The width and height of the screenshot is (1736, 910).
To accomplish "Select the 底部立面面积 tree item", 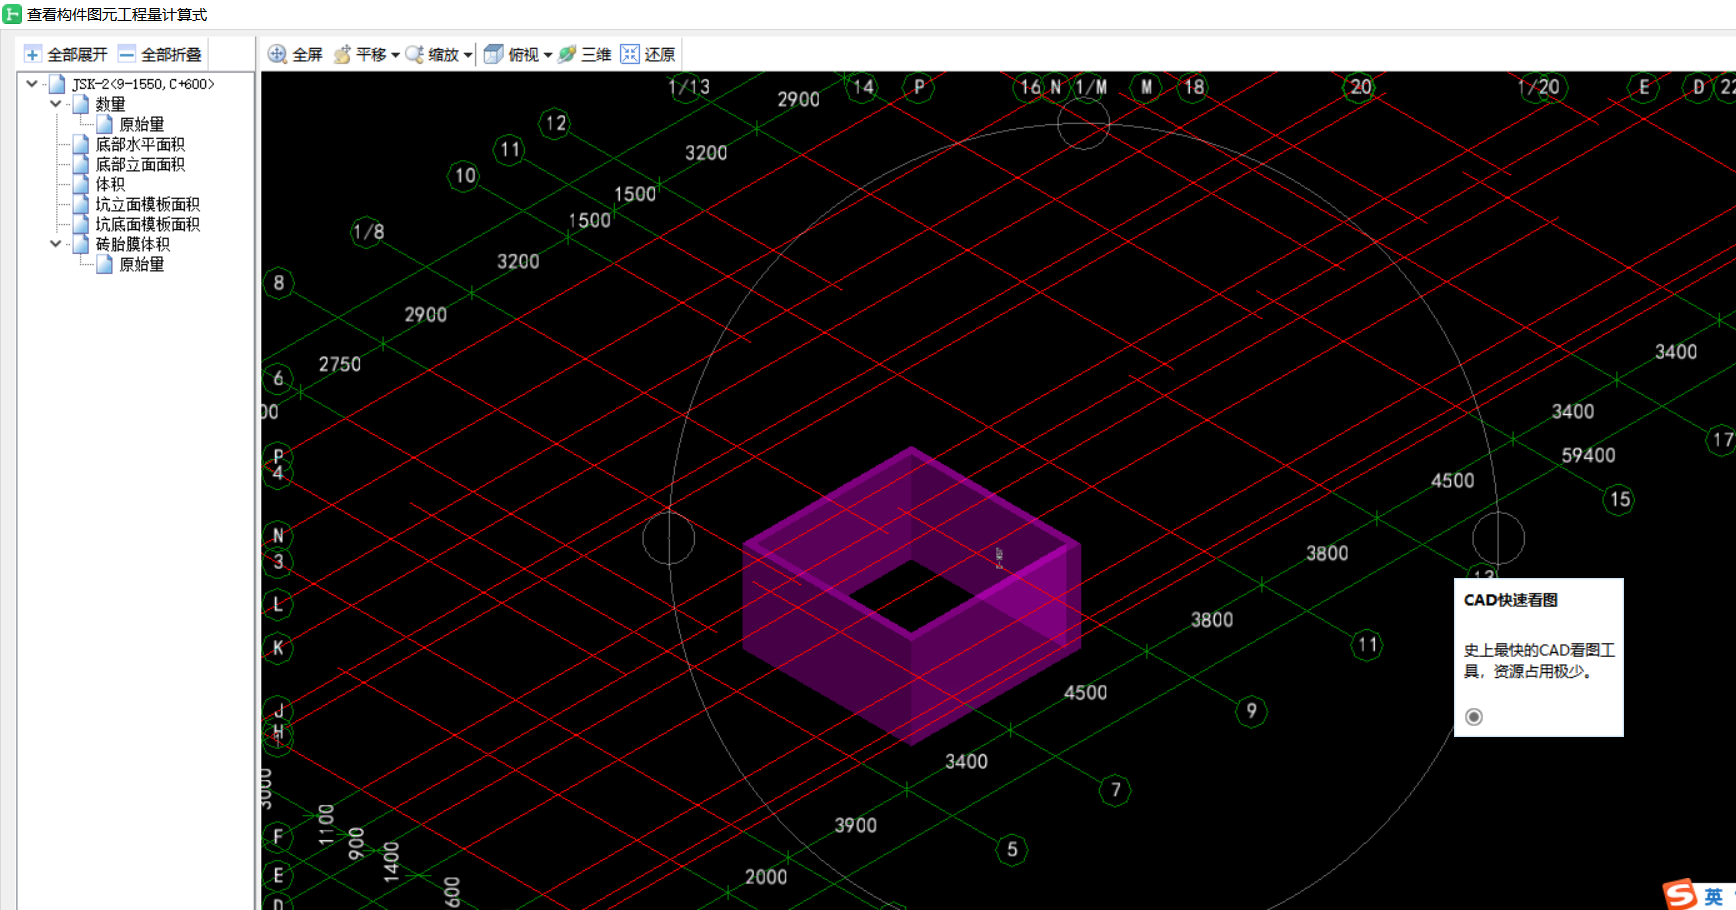I will [140, 164].
